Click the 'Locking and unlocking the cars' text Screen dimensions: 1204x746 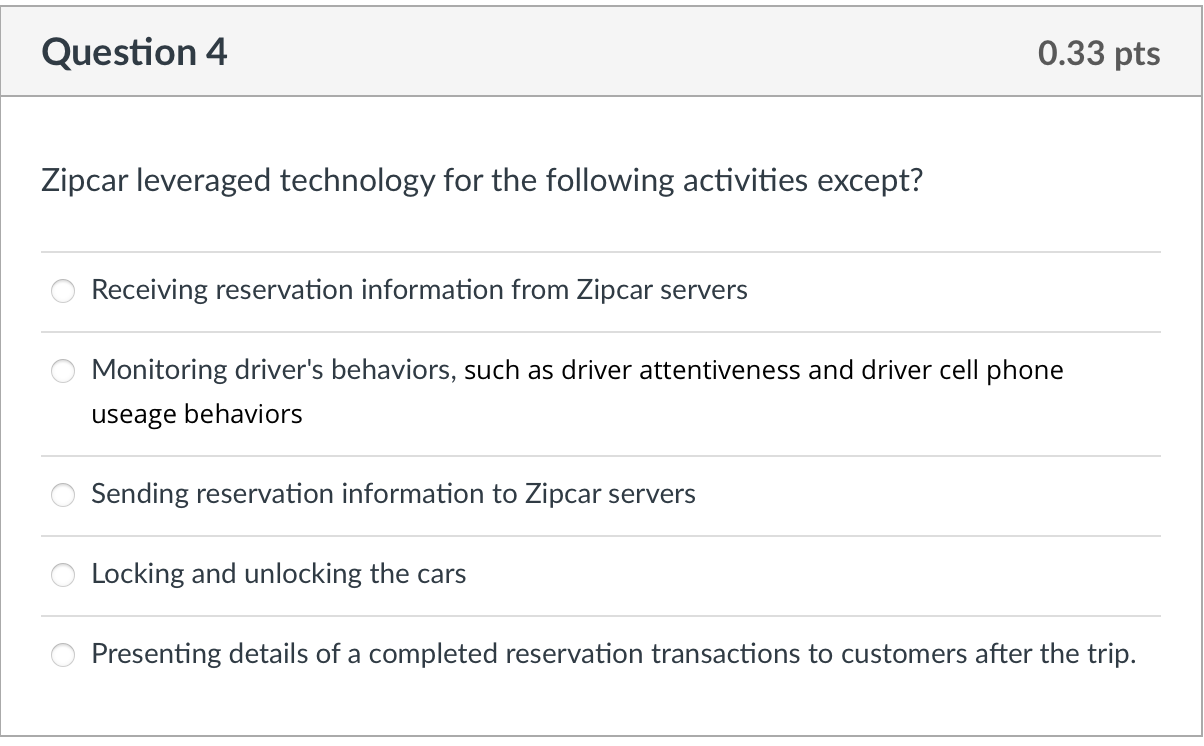(x=279, y=574)
